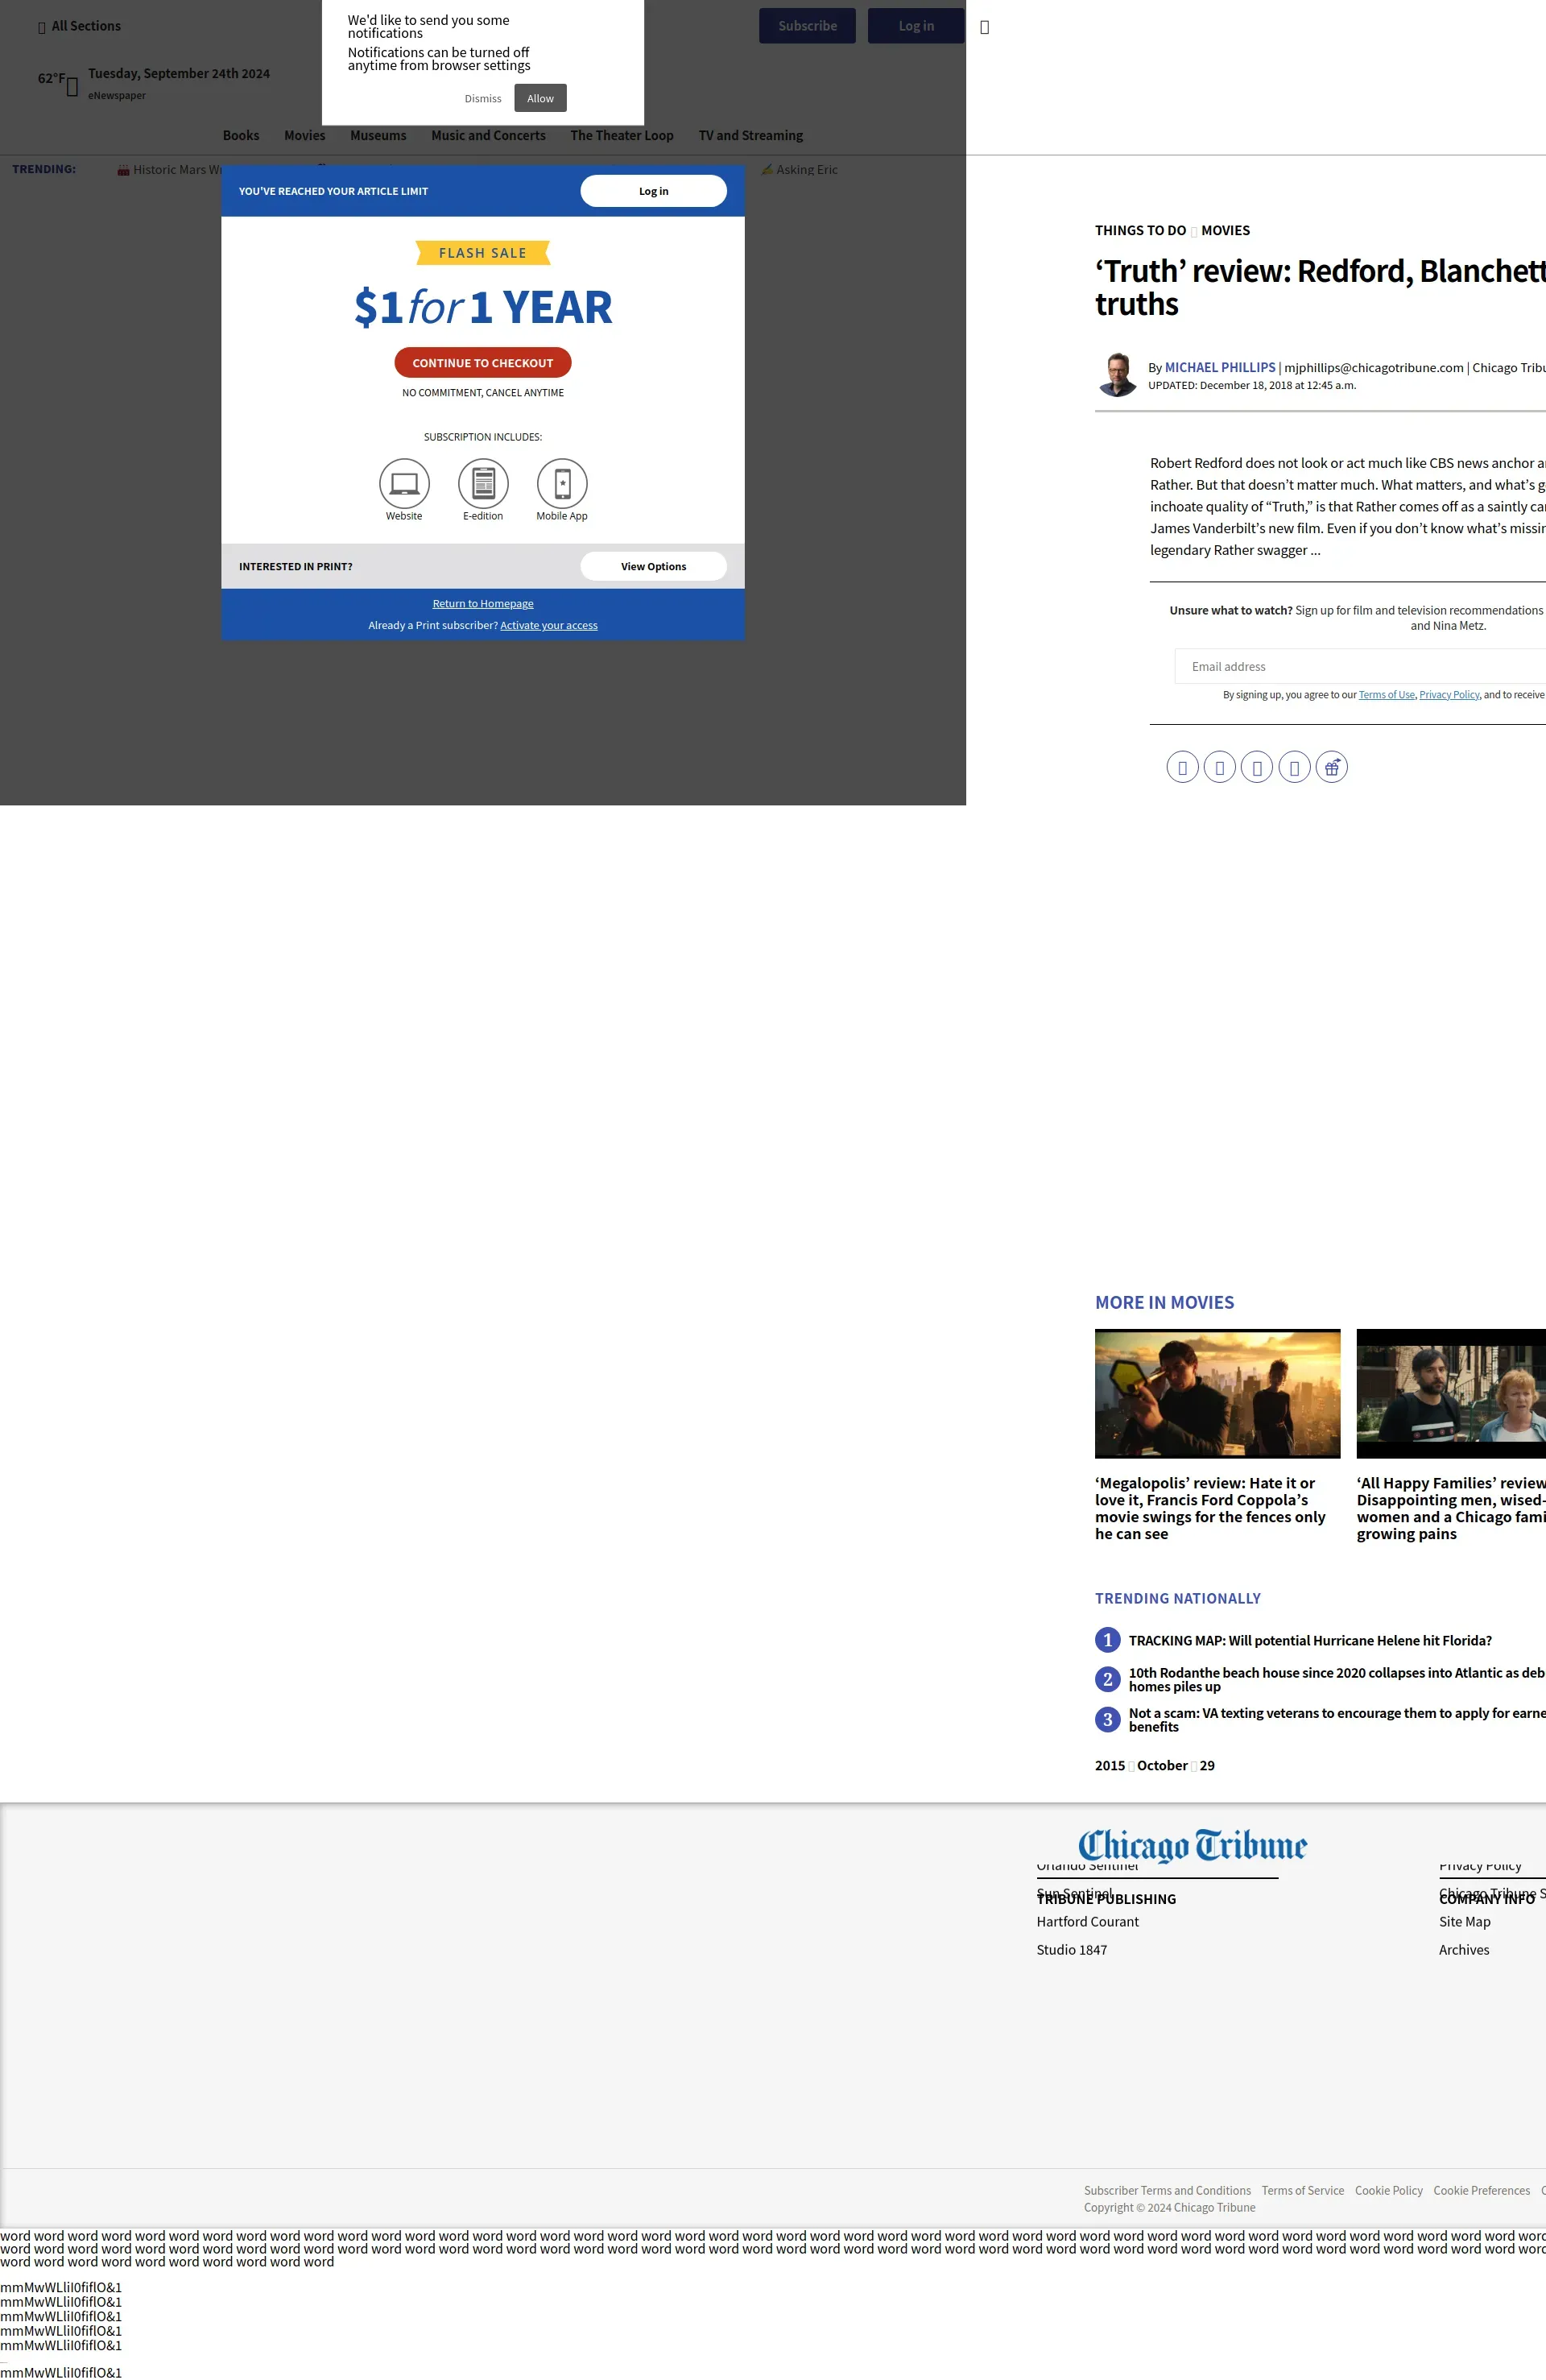Click the E-edition tablet icon
This screenshot has height=2380, width=1546.
(x=483, y=484)
